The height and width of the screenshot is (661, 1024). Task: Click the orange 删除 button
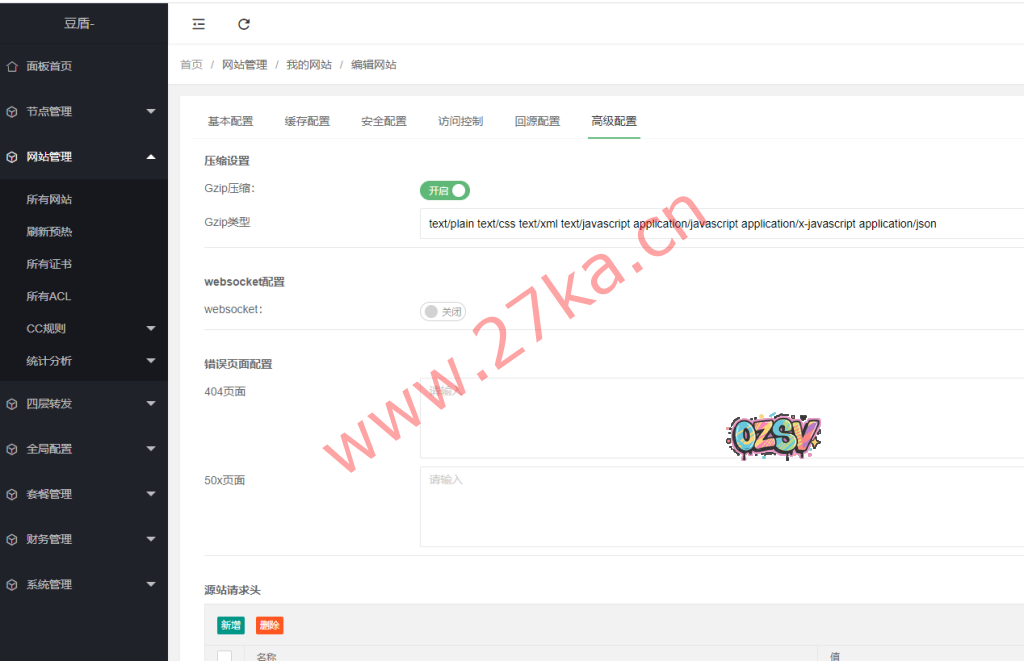(x=269, y=625)
